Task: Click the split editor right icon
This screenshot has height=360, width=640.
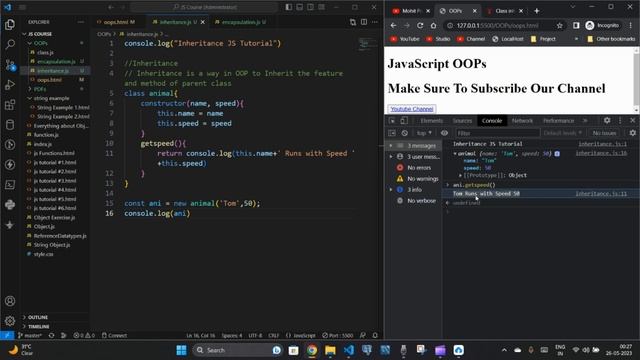Action: tap(364, 22)
